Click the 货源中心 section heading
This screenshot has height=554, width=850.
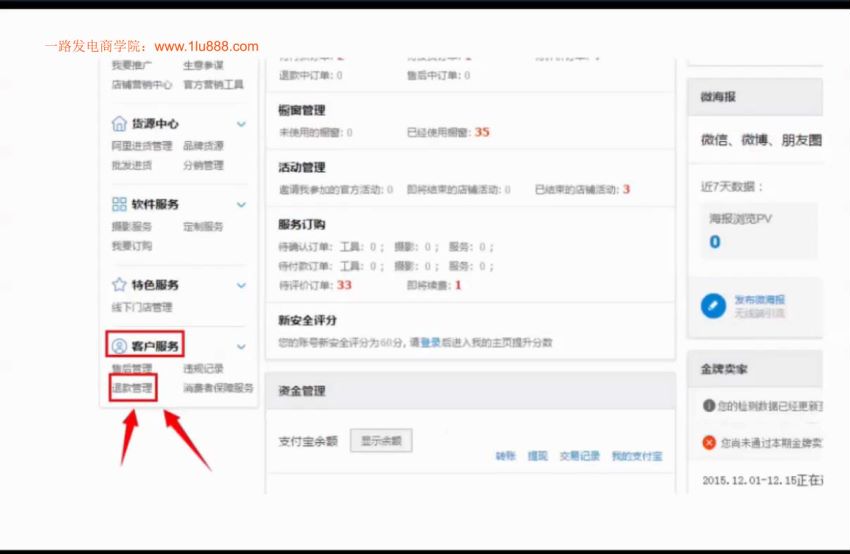[155, 124]
